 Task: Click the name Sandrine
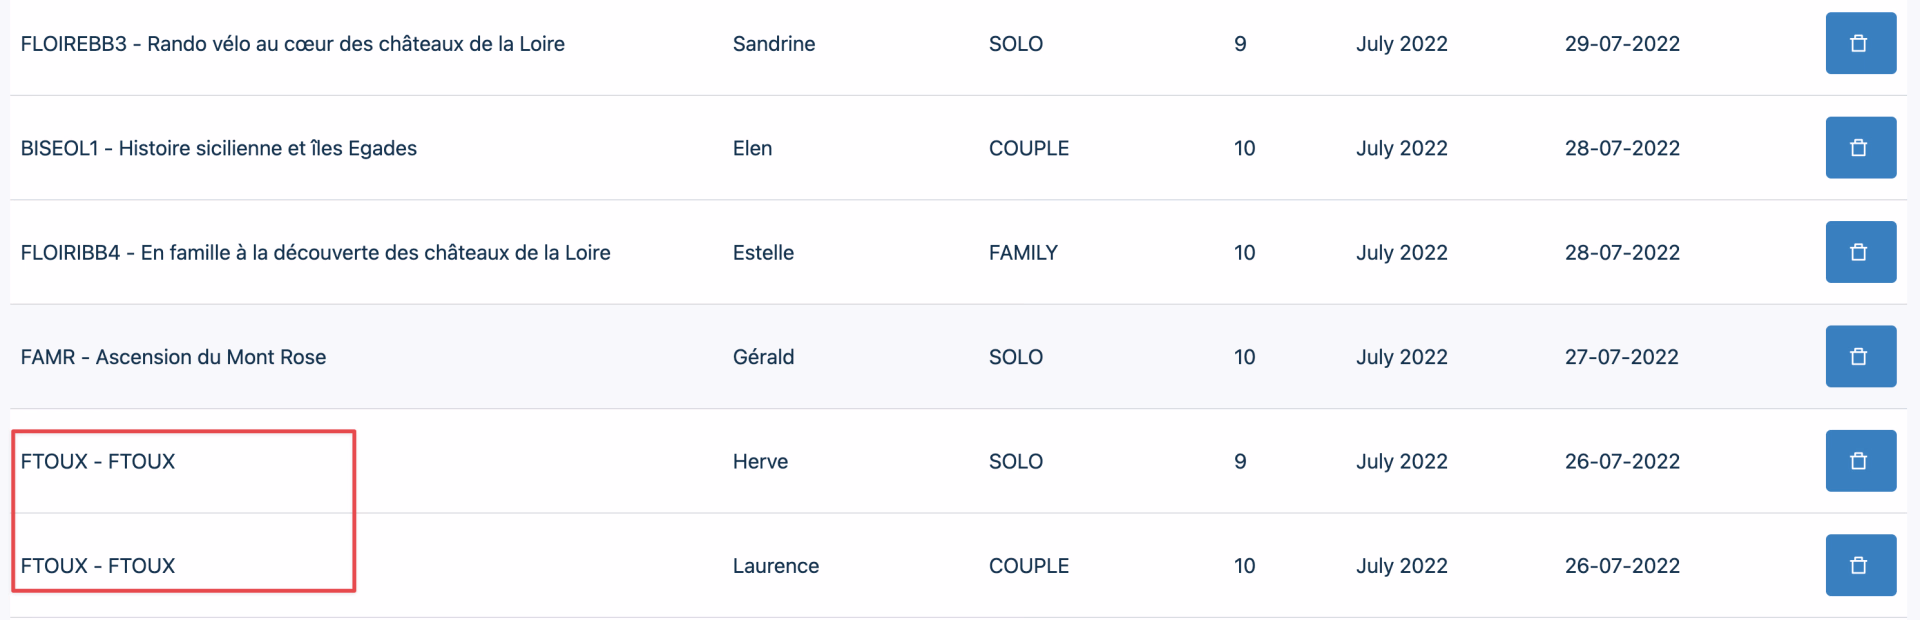[773, 44]
